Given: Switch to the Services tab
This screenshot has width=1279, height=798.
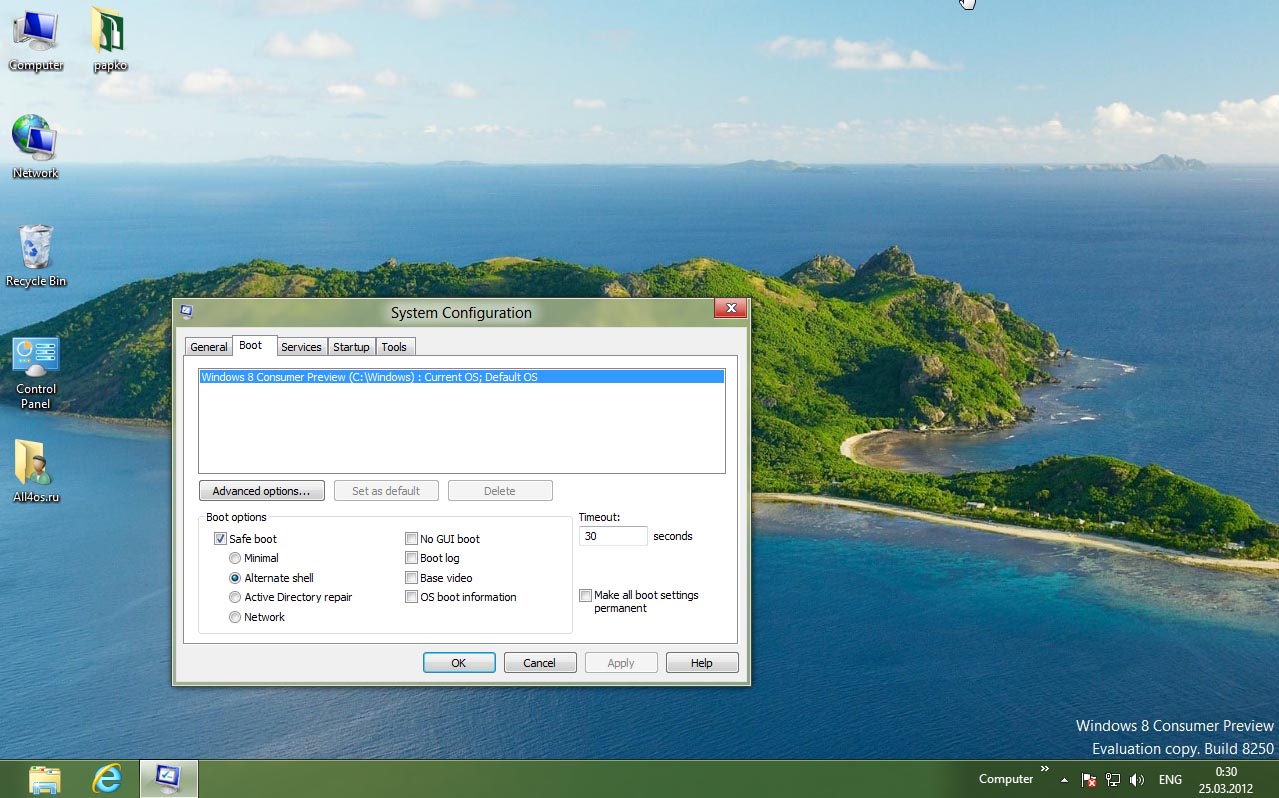Looking at the screenshot, I should pos(301,347).
